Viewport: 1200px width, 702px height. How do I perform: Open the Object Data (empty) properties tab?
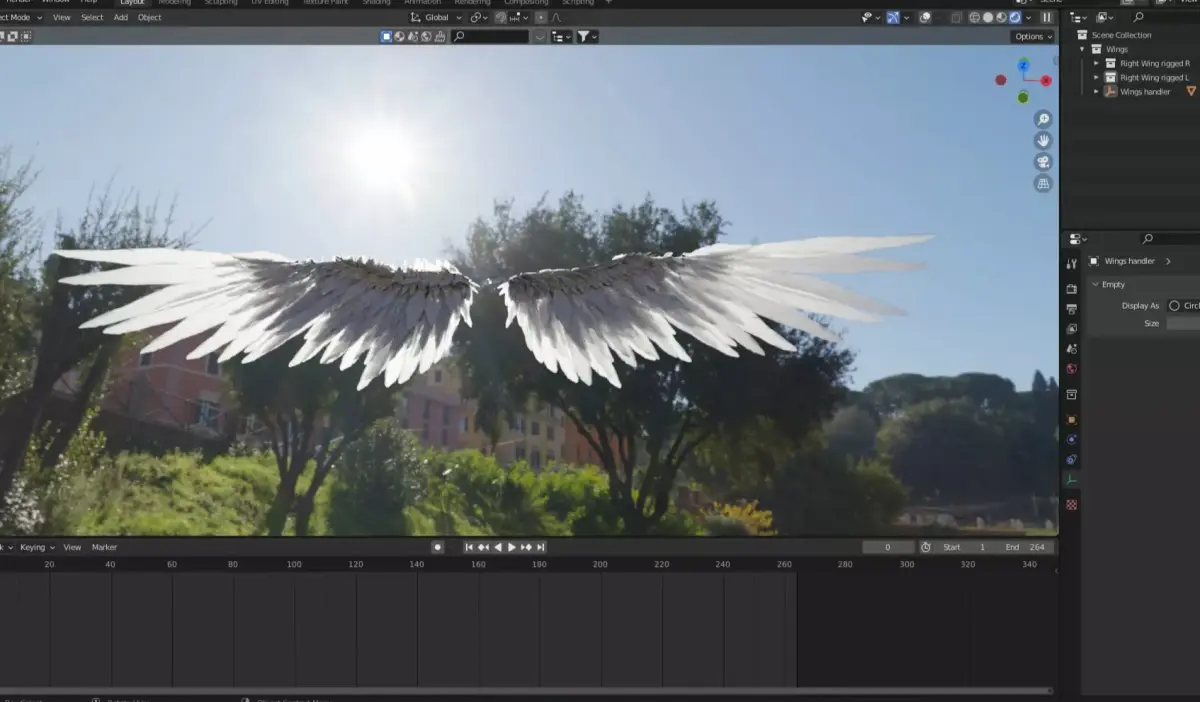pos(1071,480)
